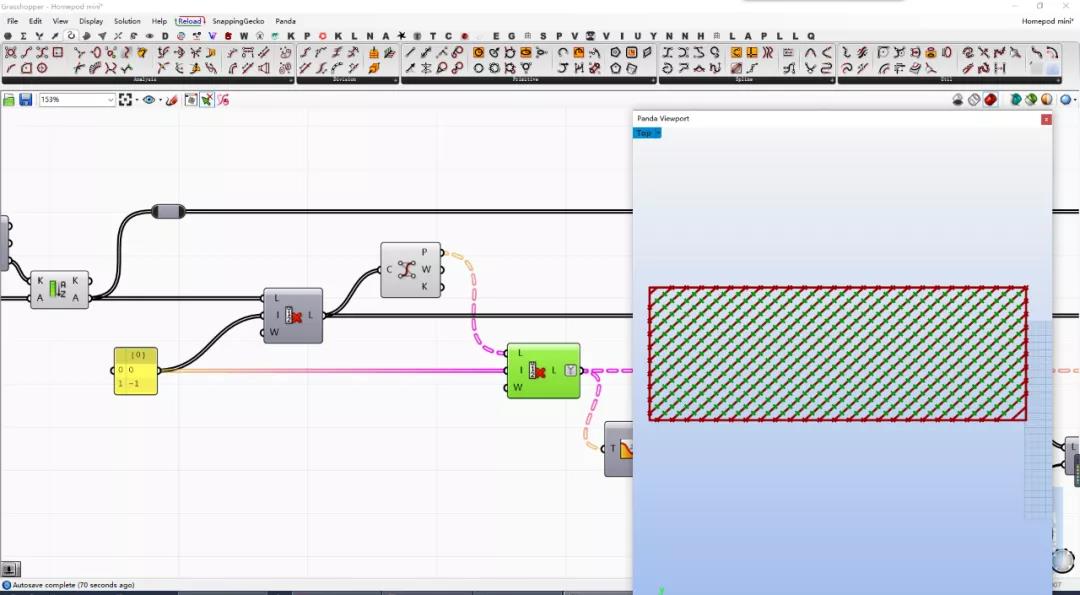Open the Solution menu
The width and height of the screenshot is (1080, 595).
pyautogui.click(x=127, y=21)
